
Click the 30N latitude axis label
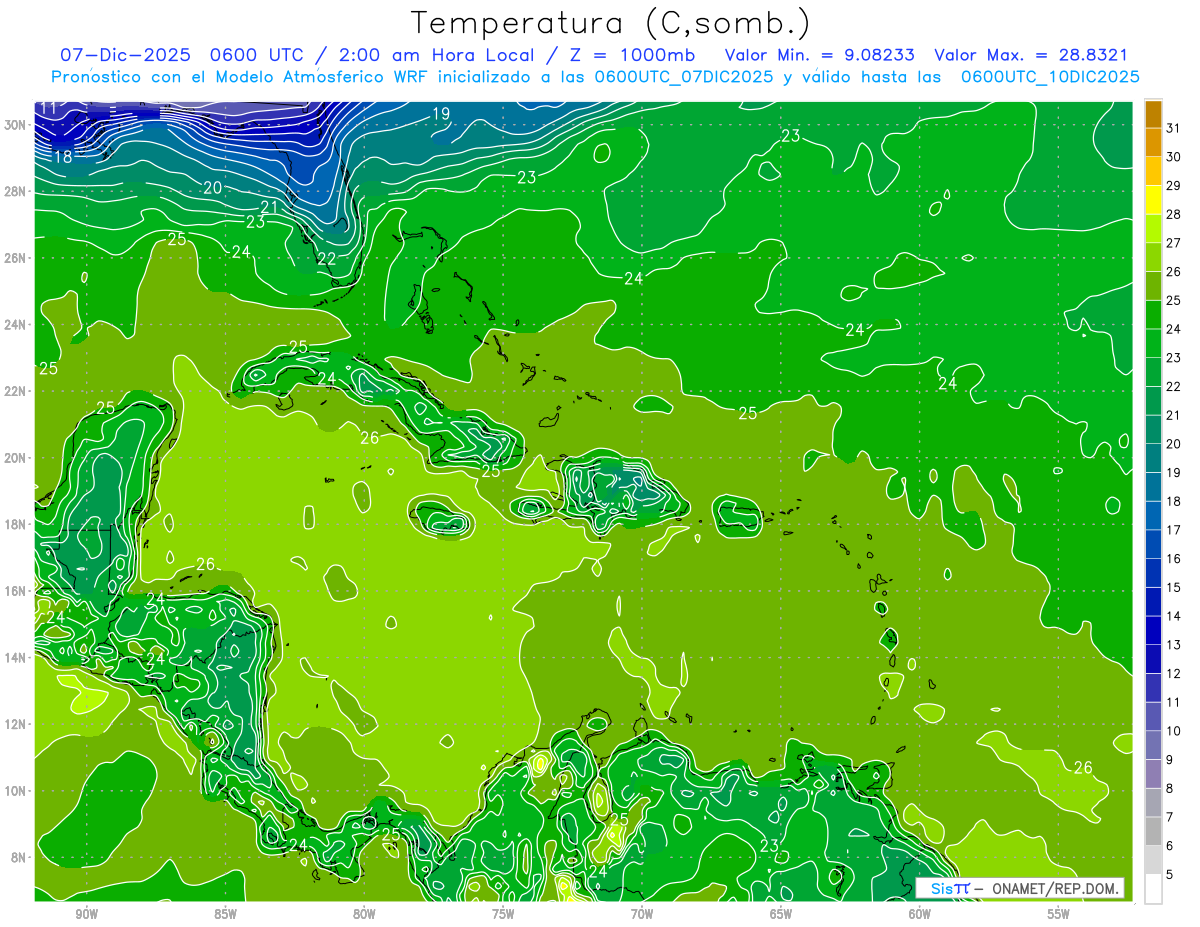tap(17, 125)
